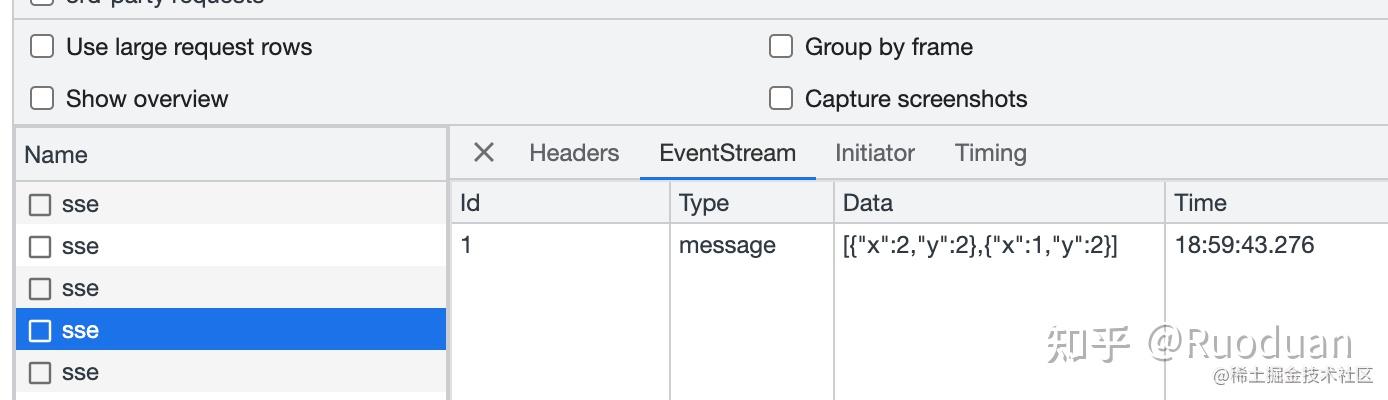Select the message event row data
This screenshot has width=1388, height=400.
point(980,245)
